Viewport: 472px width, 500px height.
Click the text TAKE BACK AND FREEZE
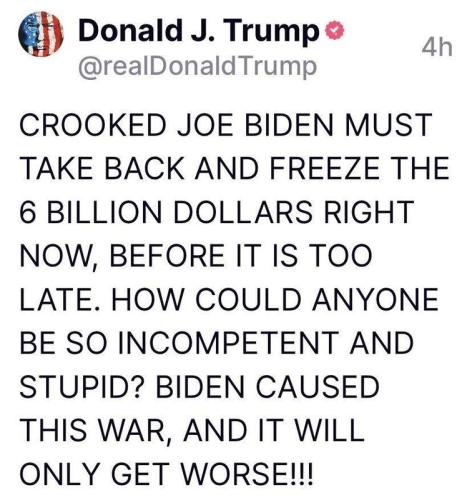199,168
